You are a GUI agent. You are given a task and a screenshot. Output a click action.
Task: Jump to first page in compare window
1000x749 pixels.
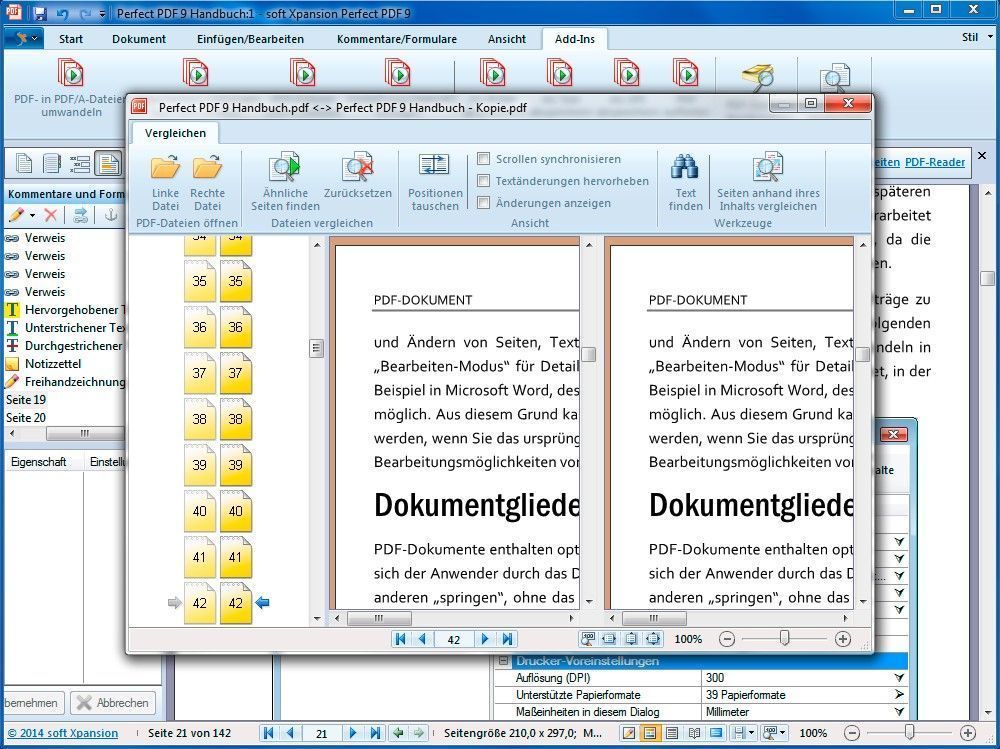click(x=401, y=639)
